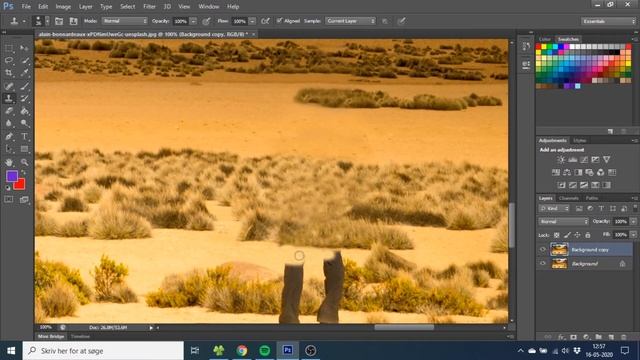
Task: Hide the Background layer
Action: 542,264
